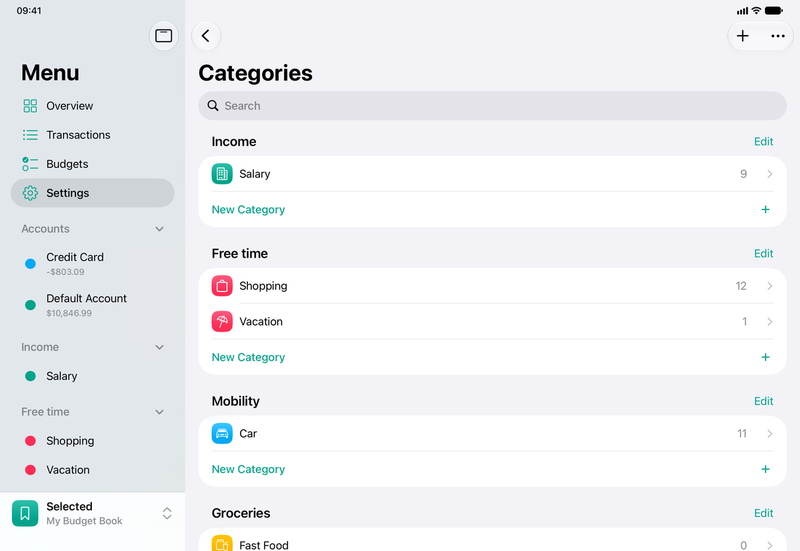
Task: Click the Mobility group heading
Action: [x=236, y=401]
